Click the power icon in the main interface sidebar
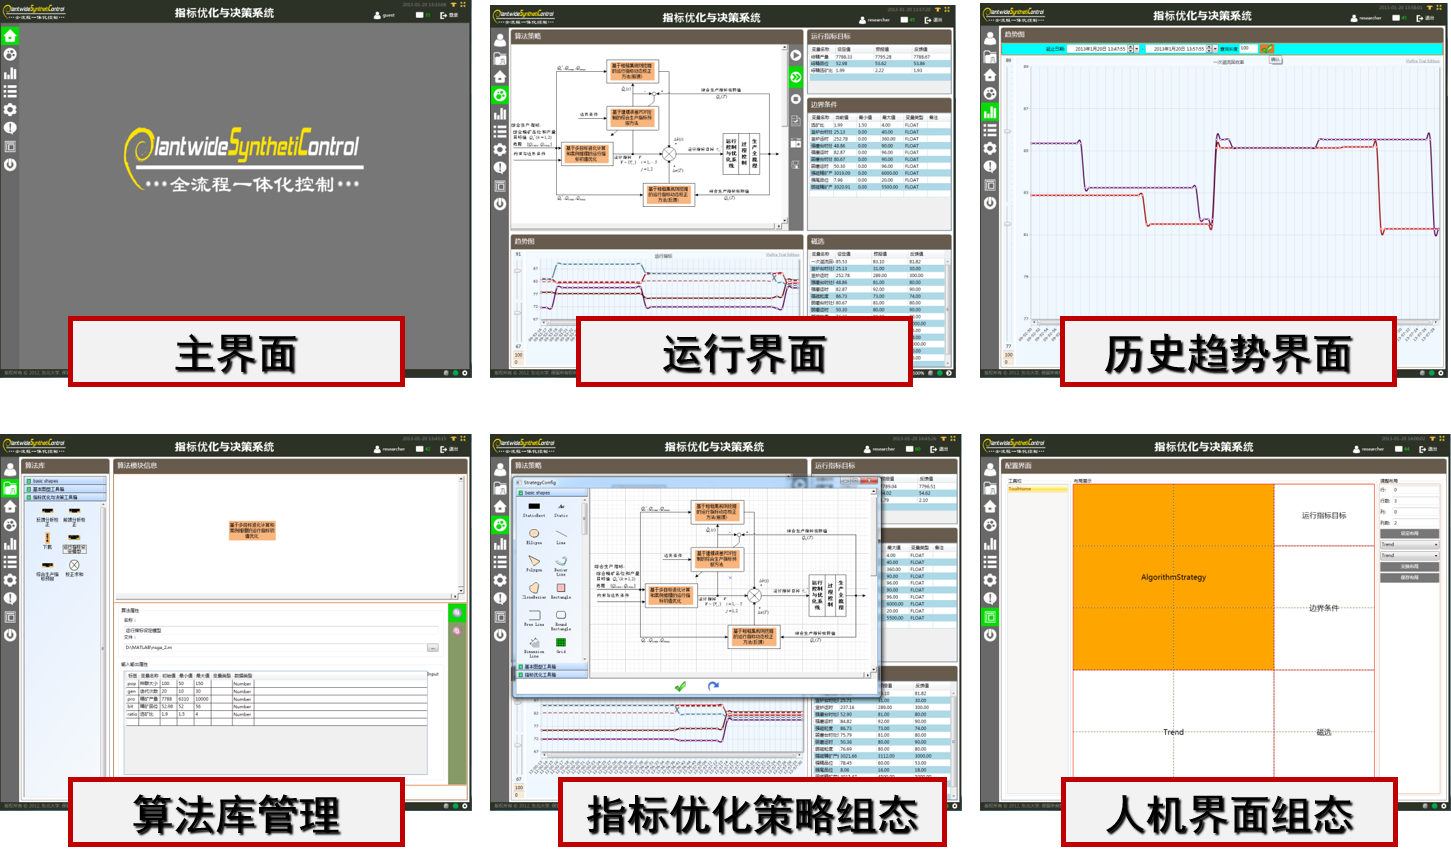 click(10, 164)
